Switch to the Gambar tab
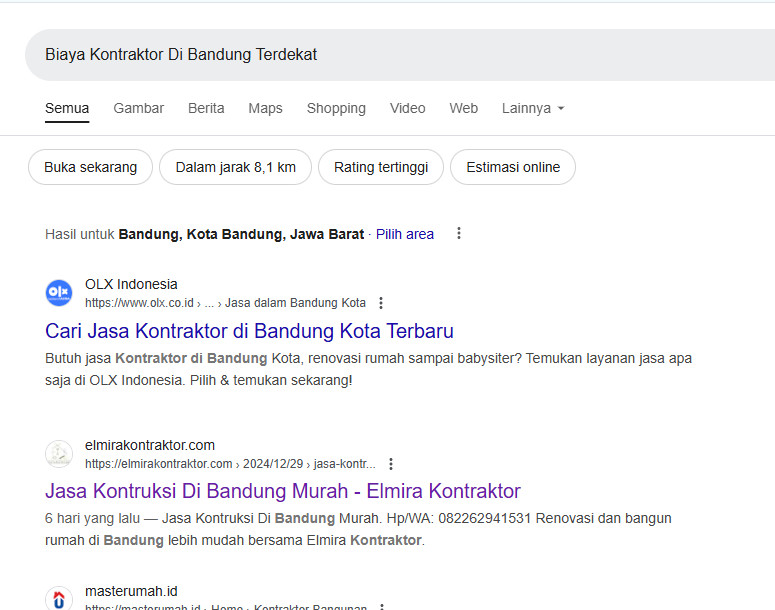 coord(138,108)
